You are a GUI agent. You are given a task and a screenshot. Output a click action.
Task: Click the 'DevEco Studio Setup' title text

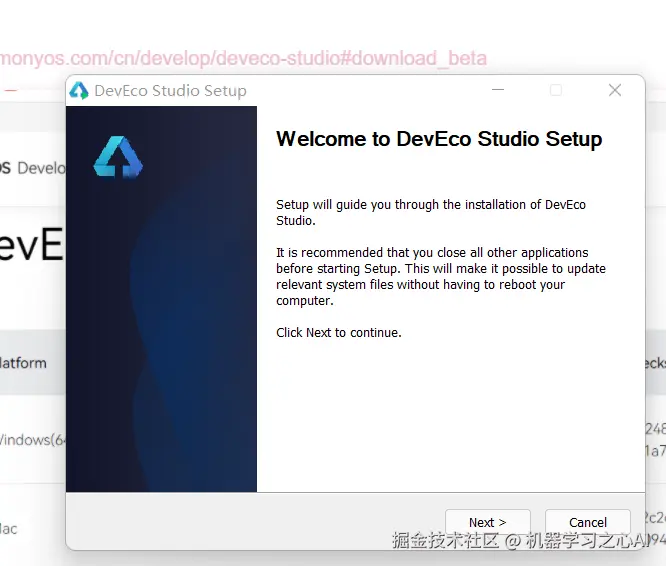click(170, 90)
